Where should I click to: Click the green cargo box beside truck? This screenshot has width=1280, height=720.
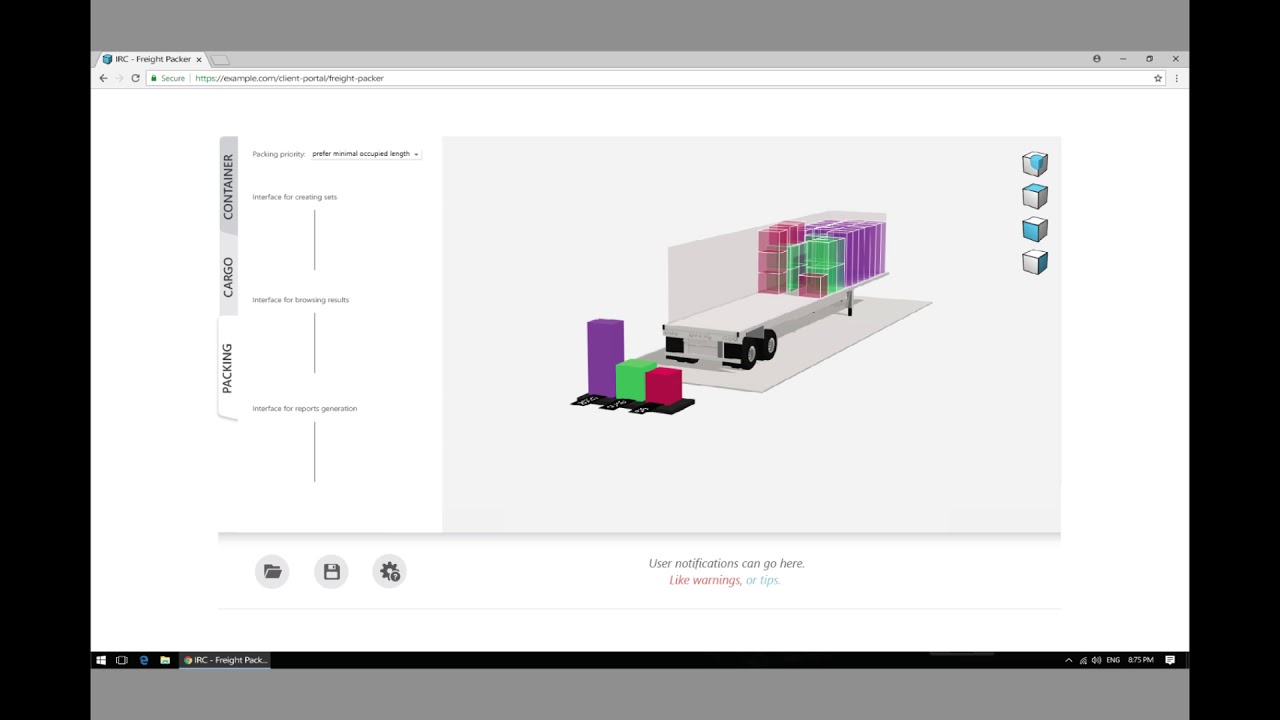point(633,381)
